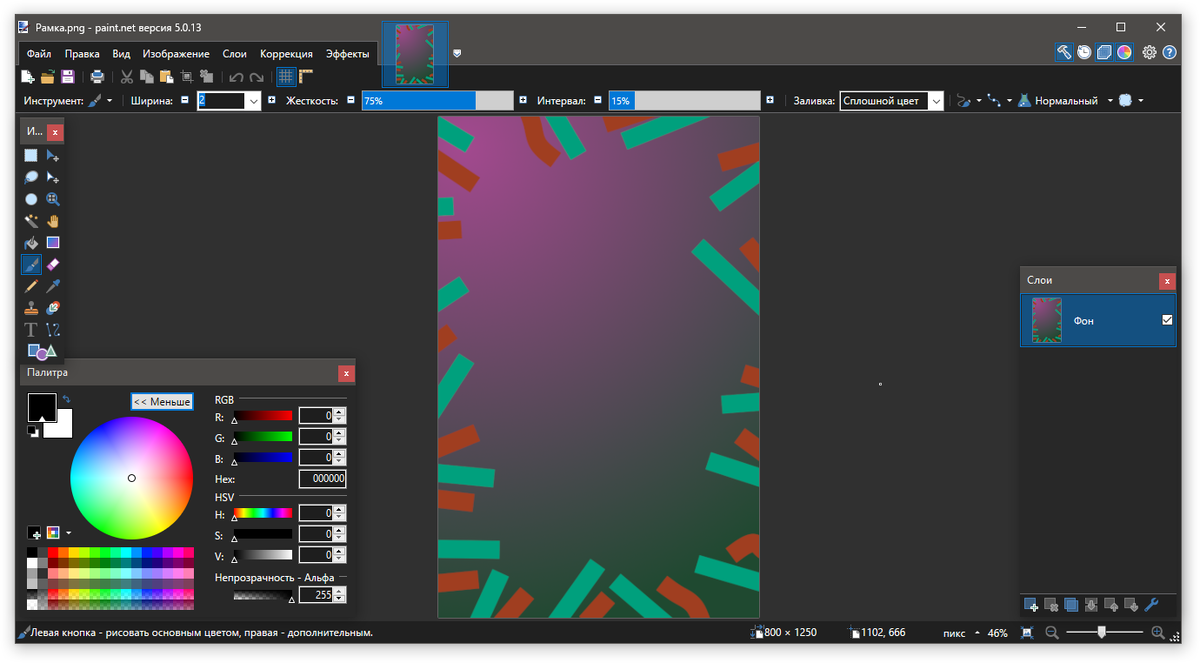The height and width of the screenshot is (663, 1200).
Task: Select the Rectangle Select tool
Action: 31,155
